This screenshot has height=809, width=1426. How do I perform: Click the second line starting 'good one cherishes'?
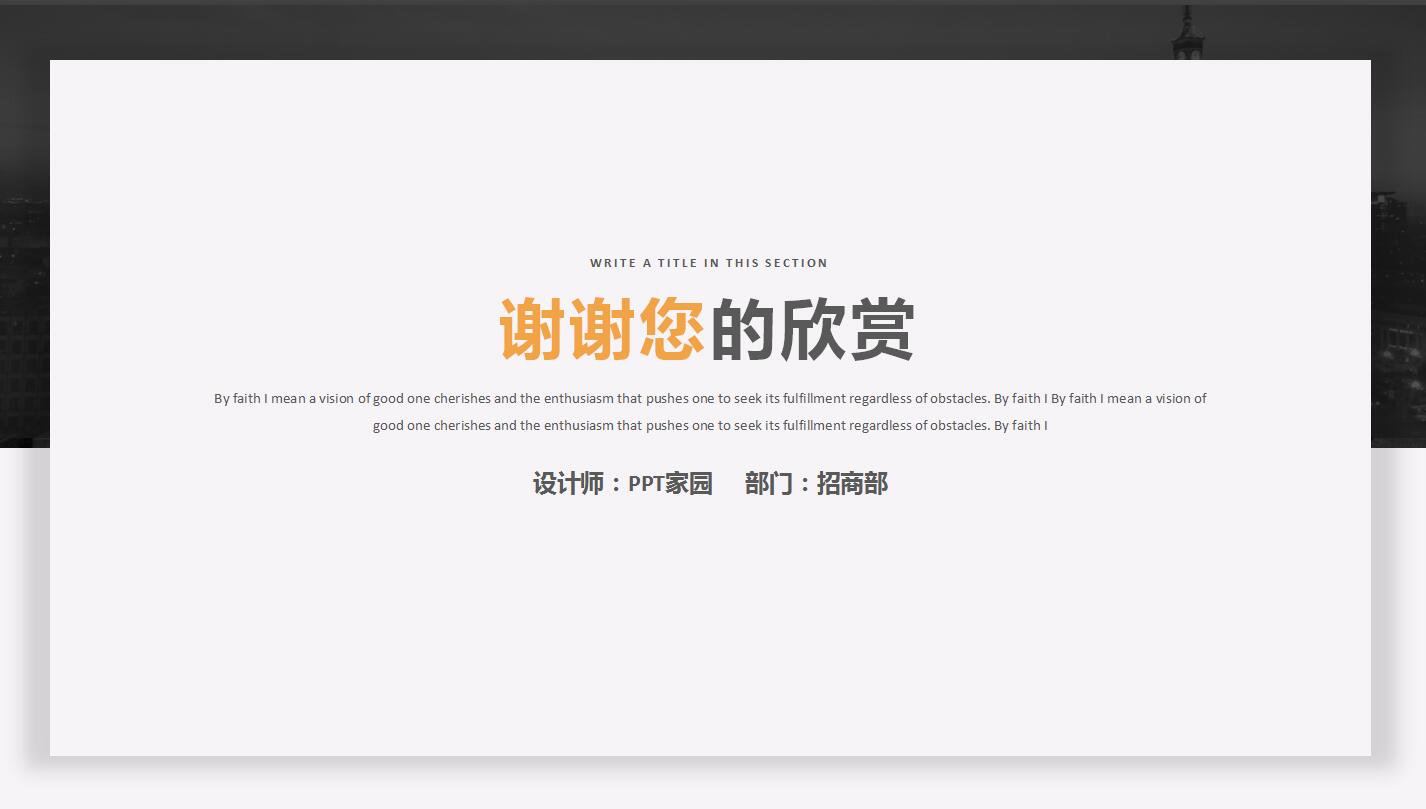pyautogui.click(x=710, y=425)
